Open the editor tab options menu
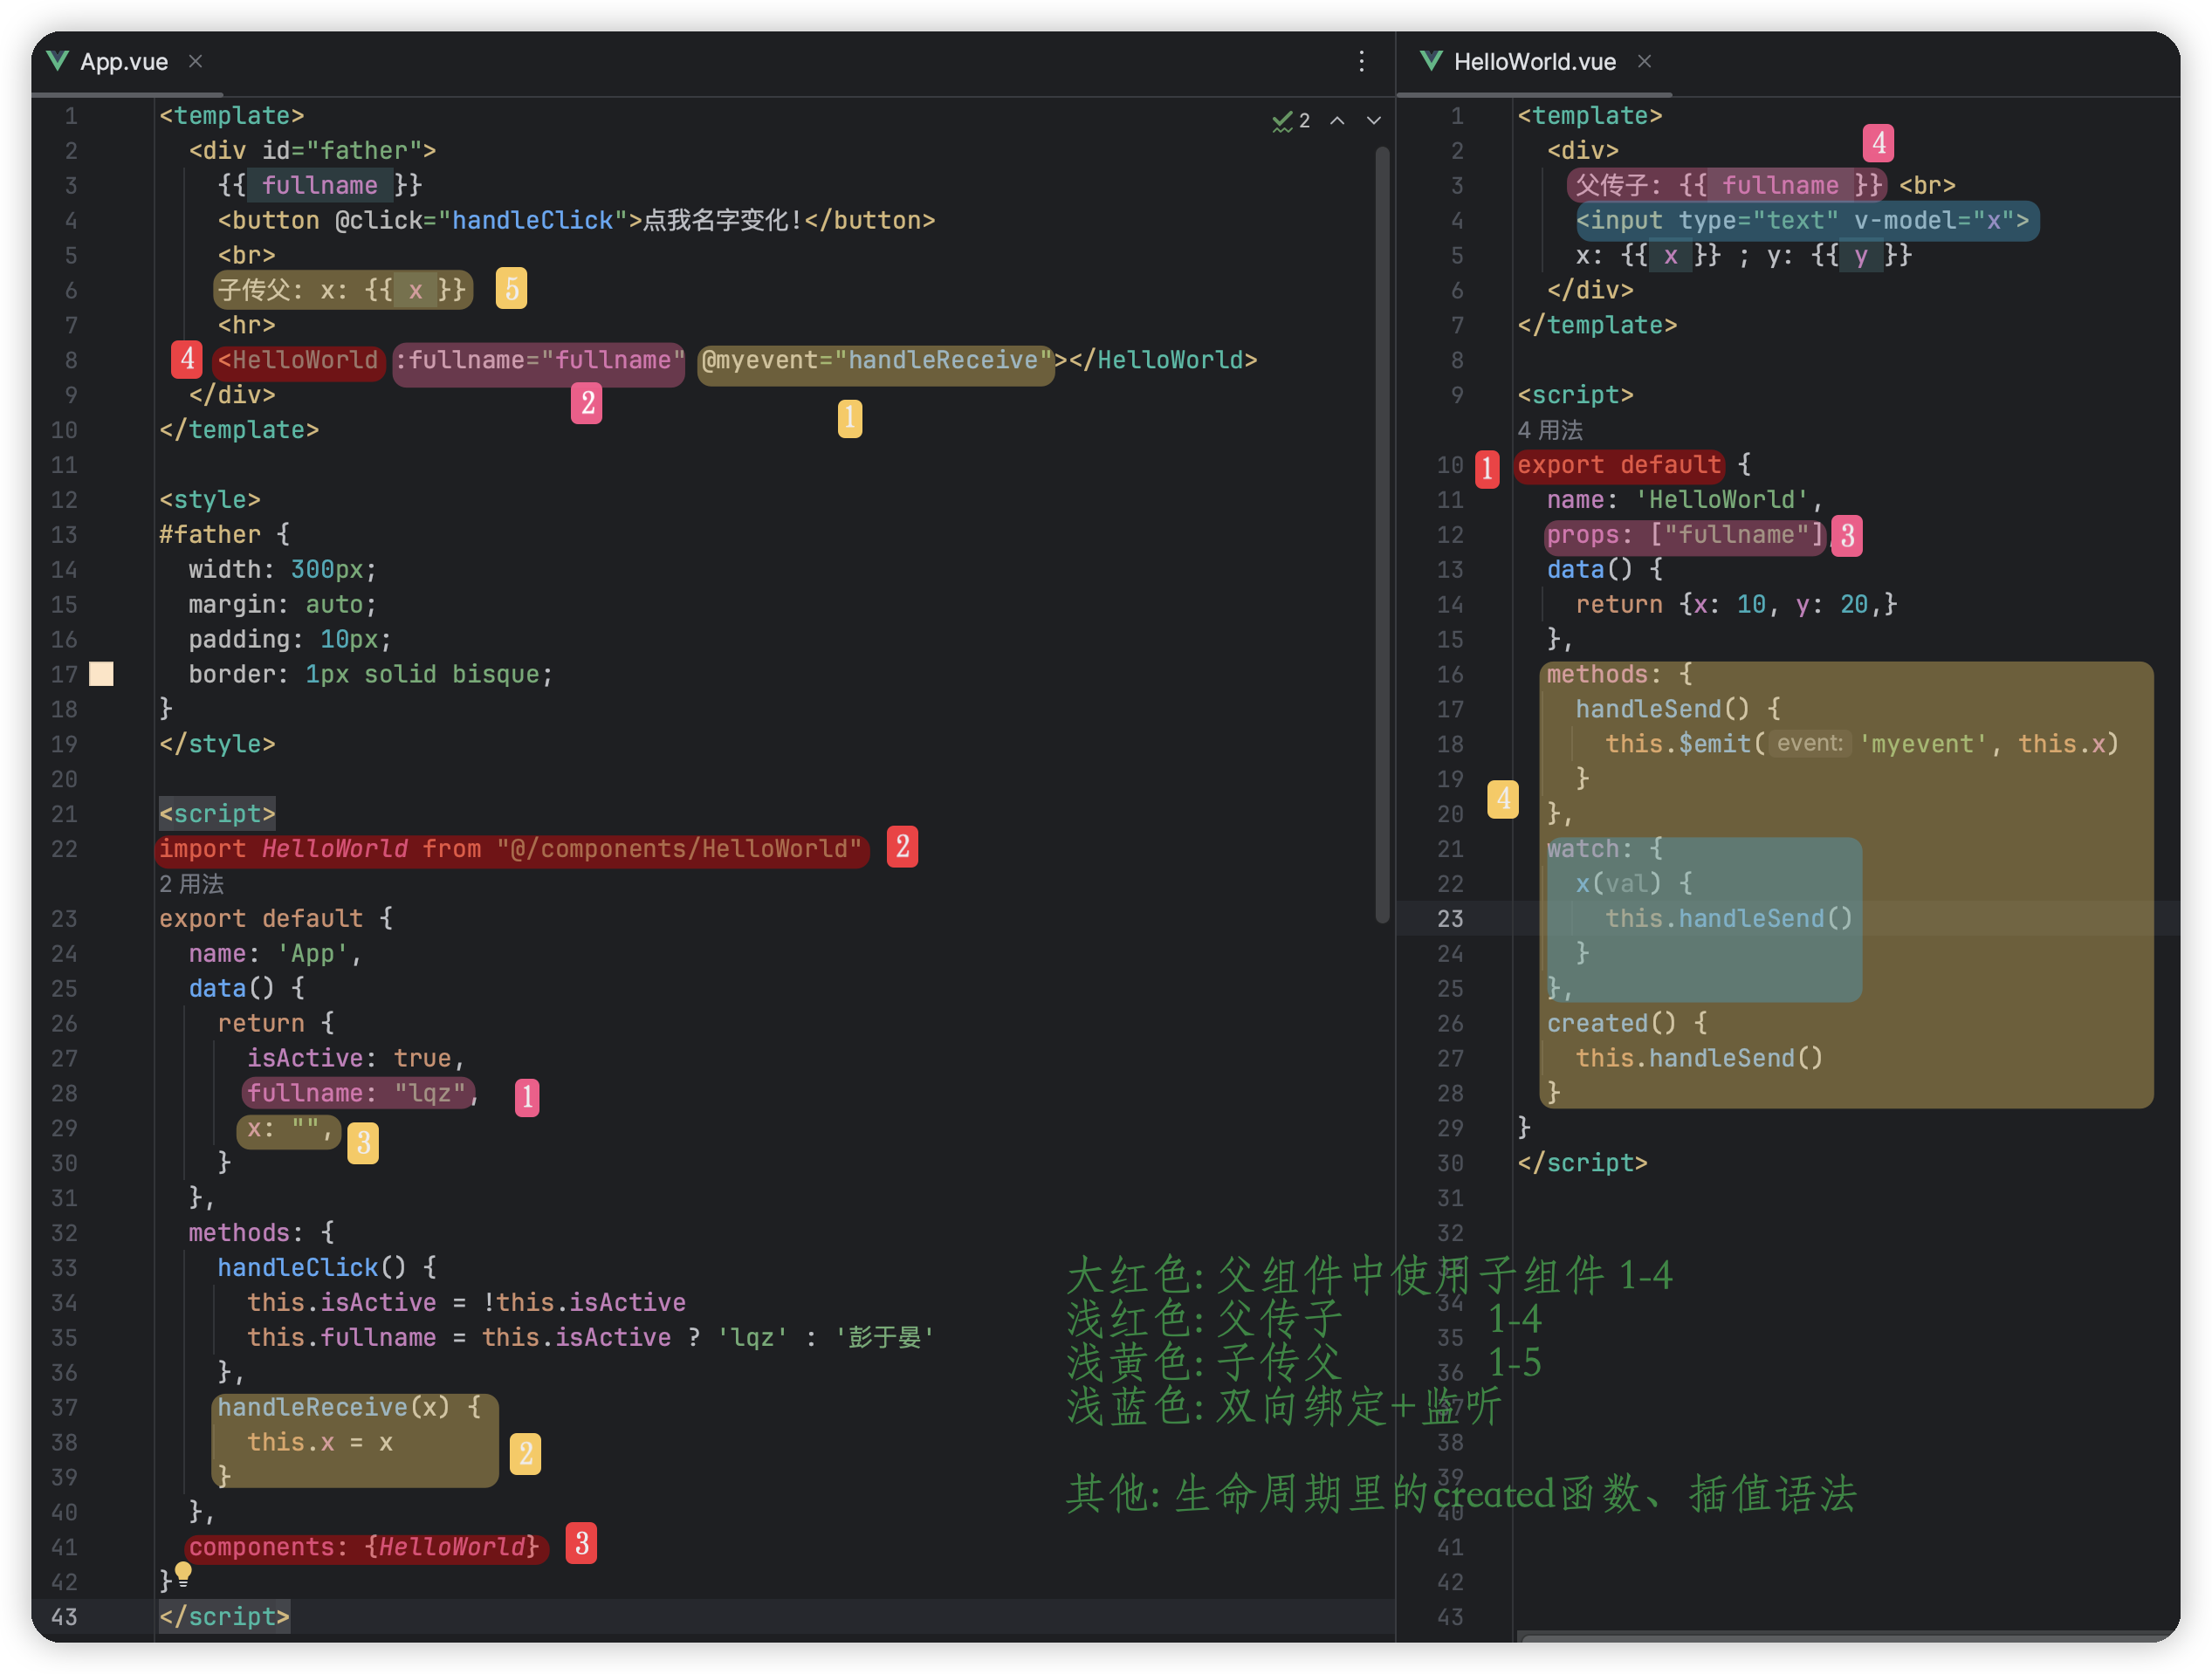 (1361, 61)
